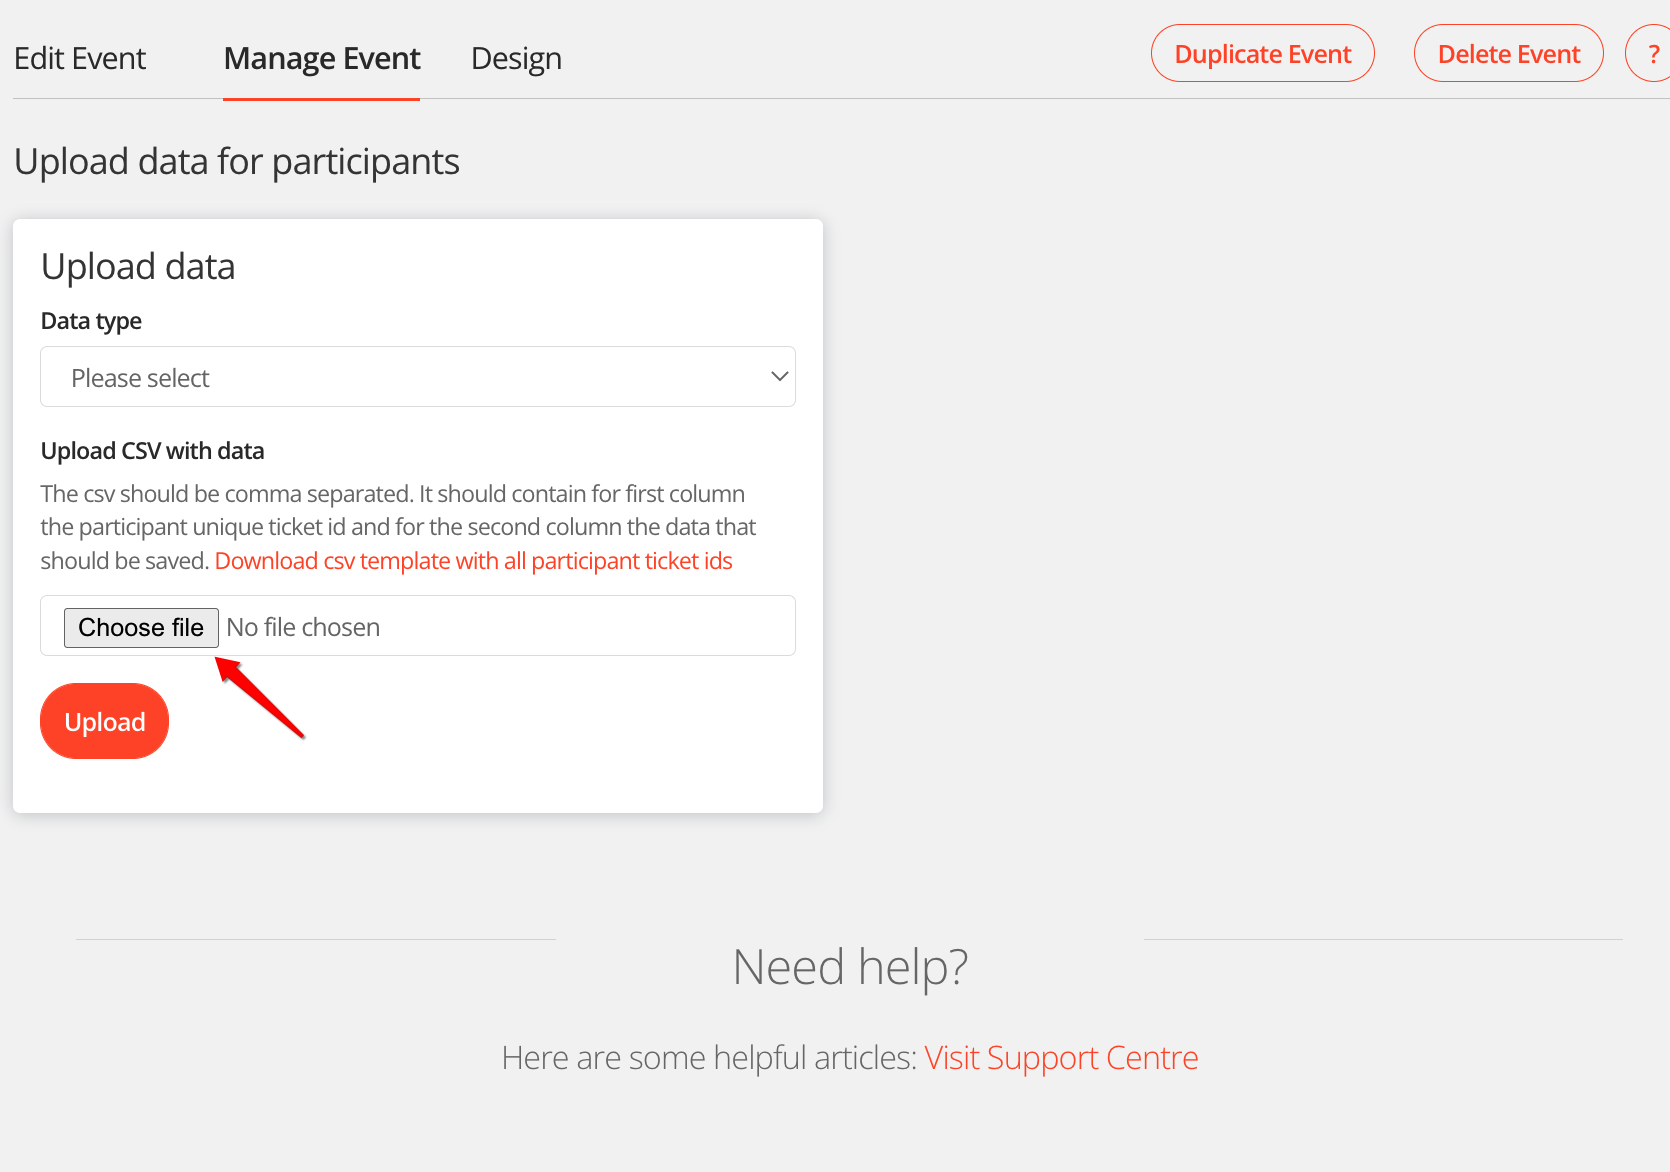Click the 'Upload data' card title
Image resolution: width=1670 pixels, height=1172 pixels.
point(138,267)
